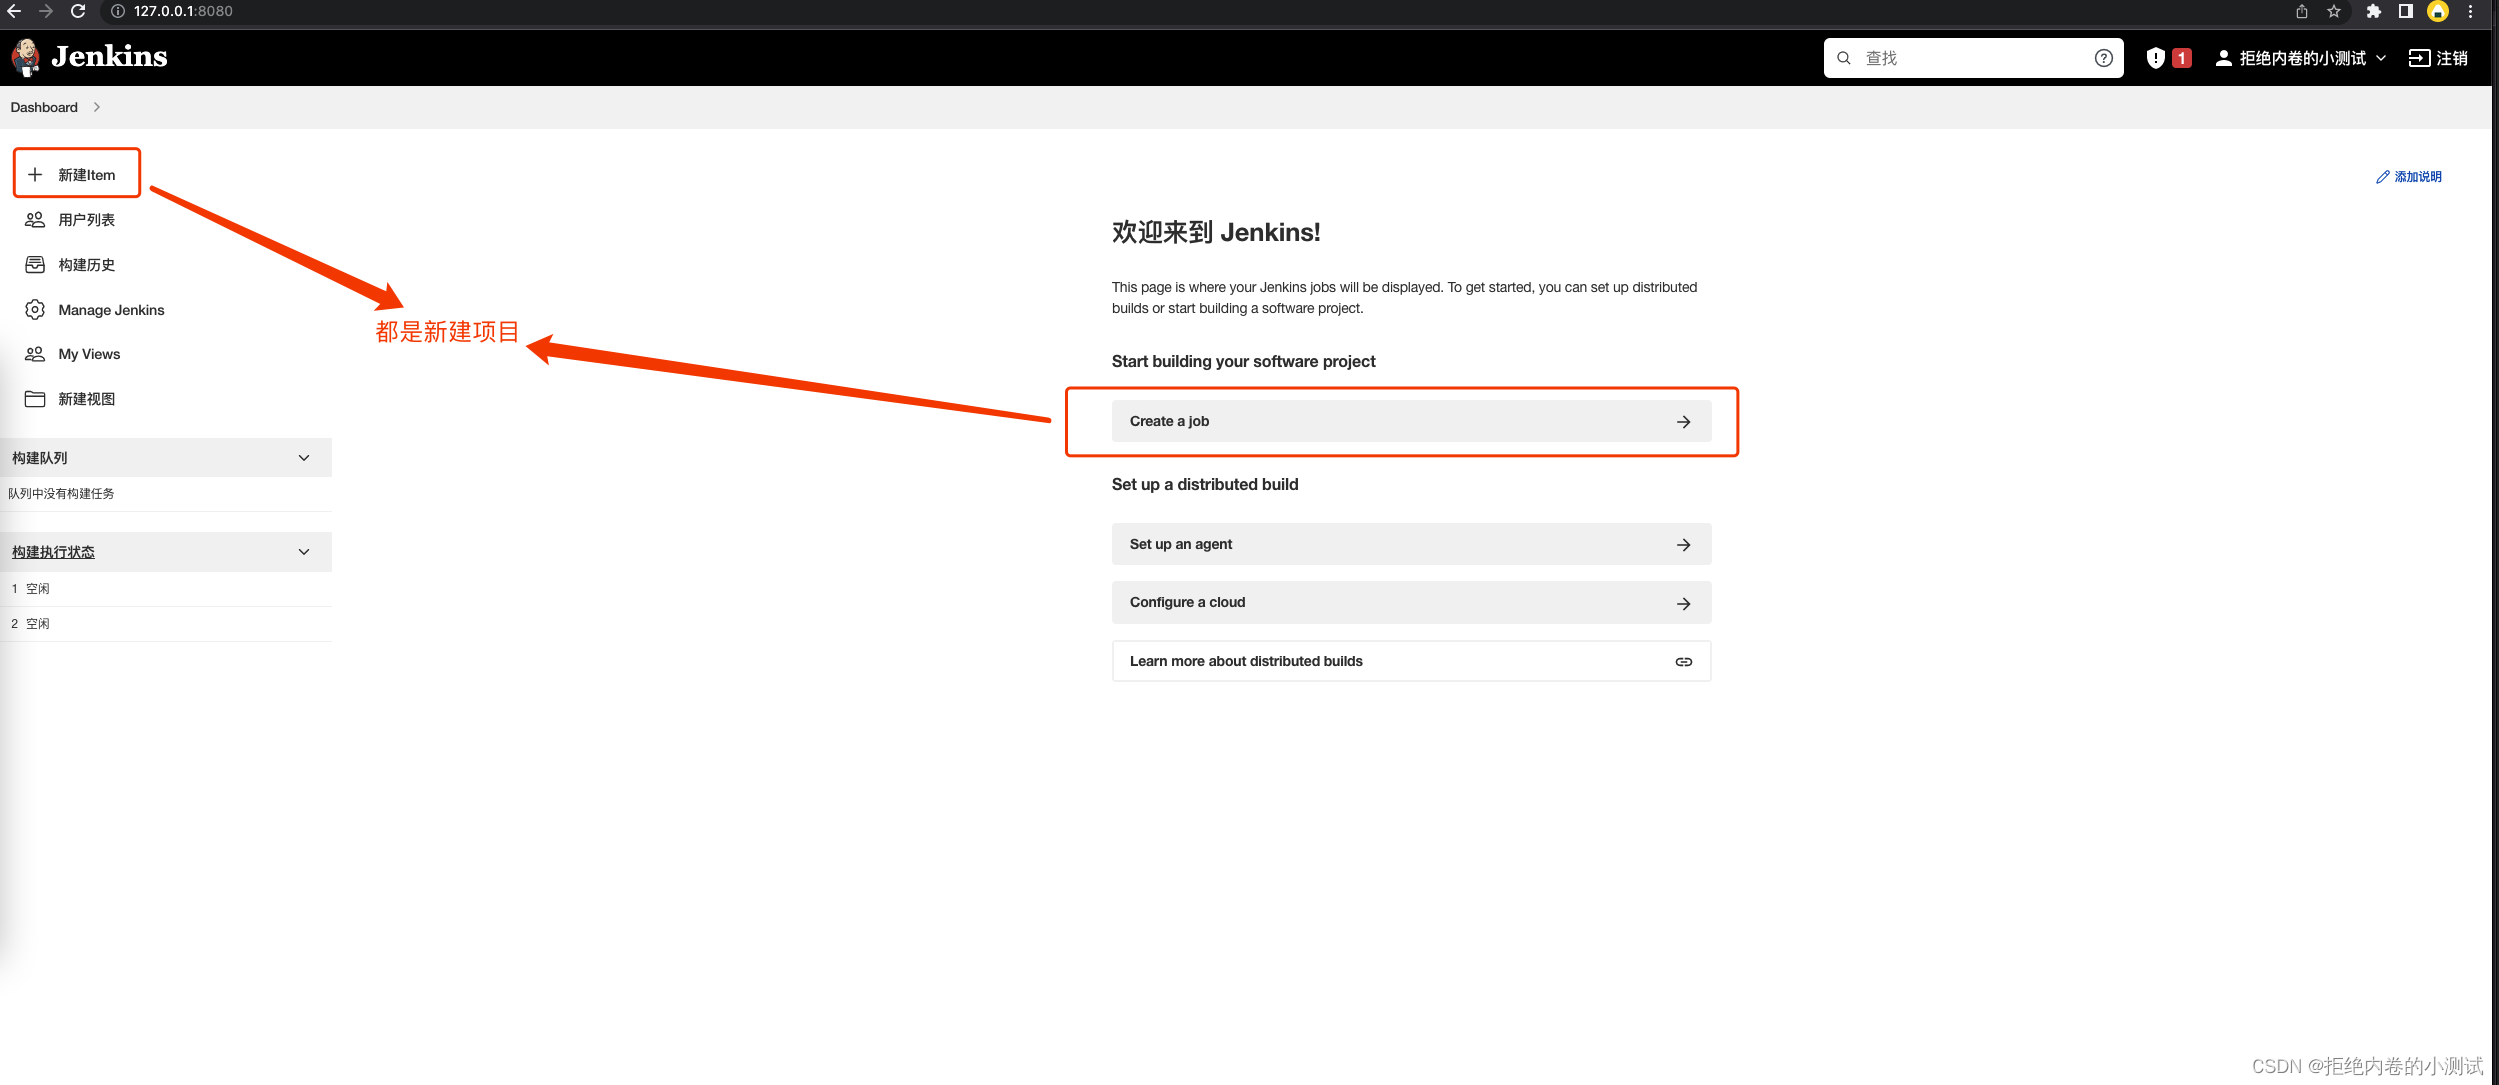2499x1085 pixels.
Task: Click the security shield warning icon
Action: pos(2155,58)
